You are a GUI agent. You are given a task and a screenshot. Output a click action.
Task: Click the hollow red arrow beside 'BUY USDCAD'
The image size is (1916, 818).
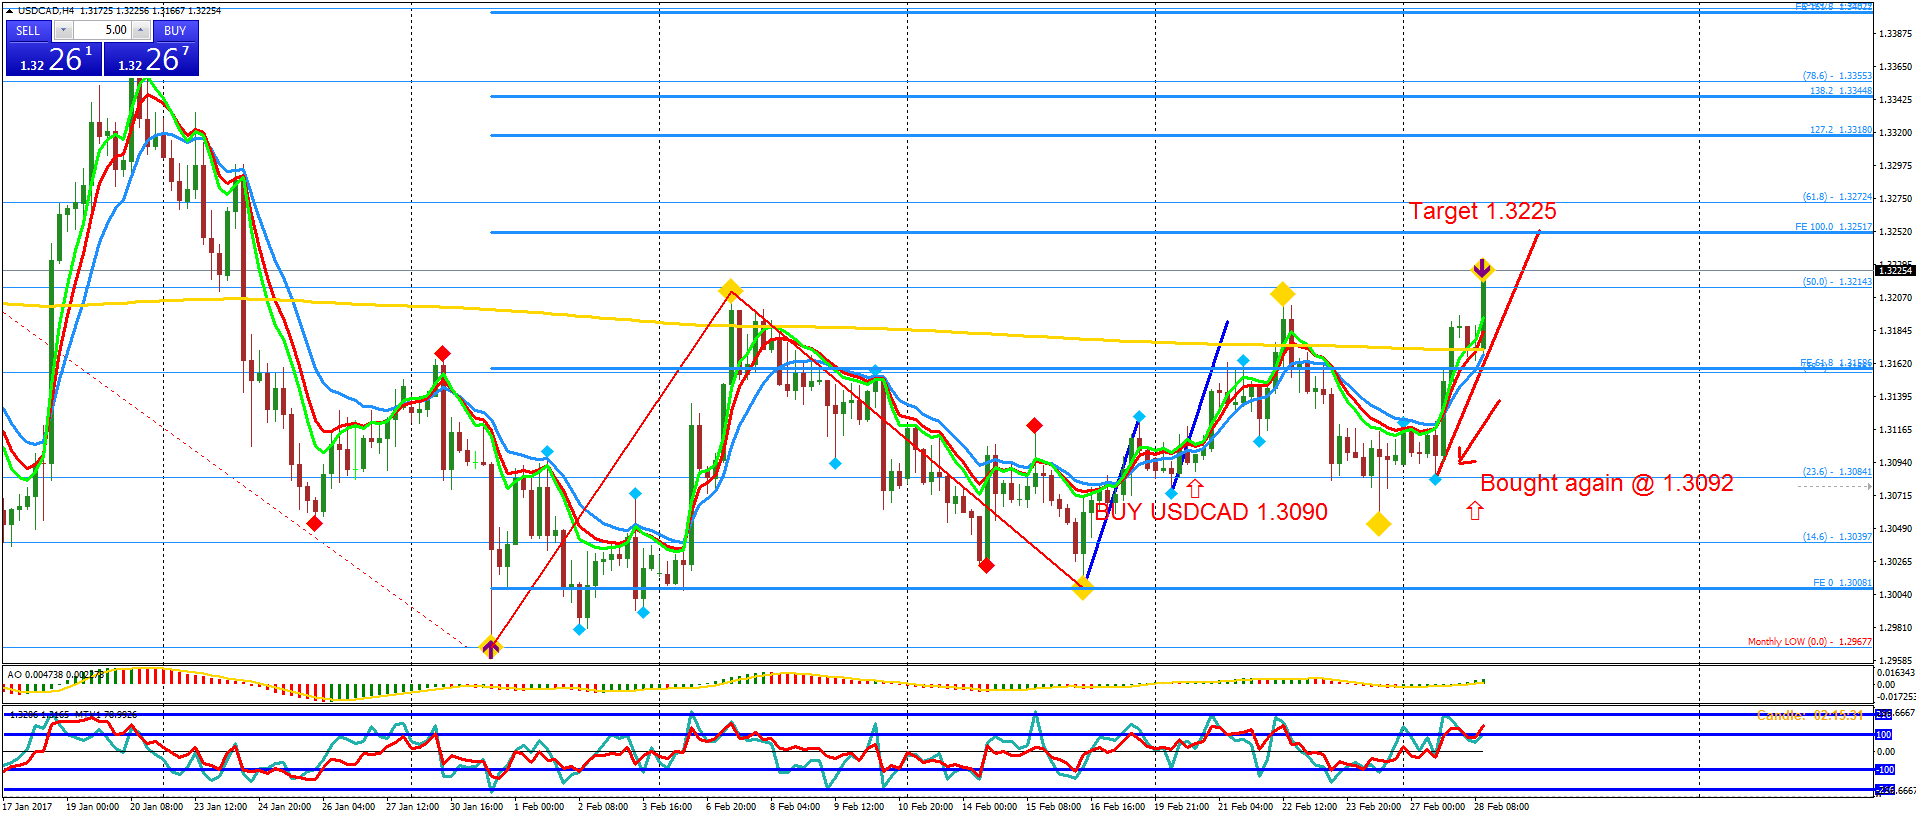click(1194, 488)
